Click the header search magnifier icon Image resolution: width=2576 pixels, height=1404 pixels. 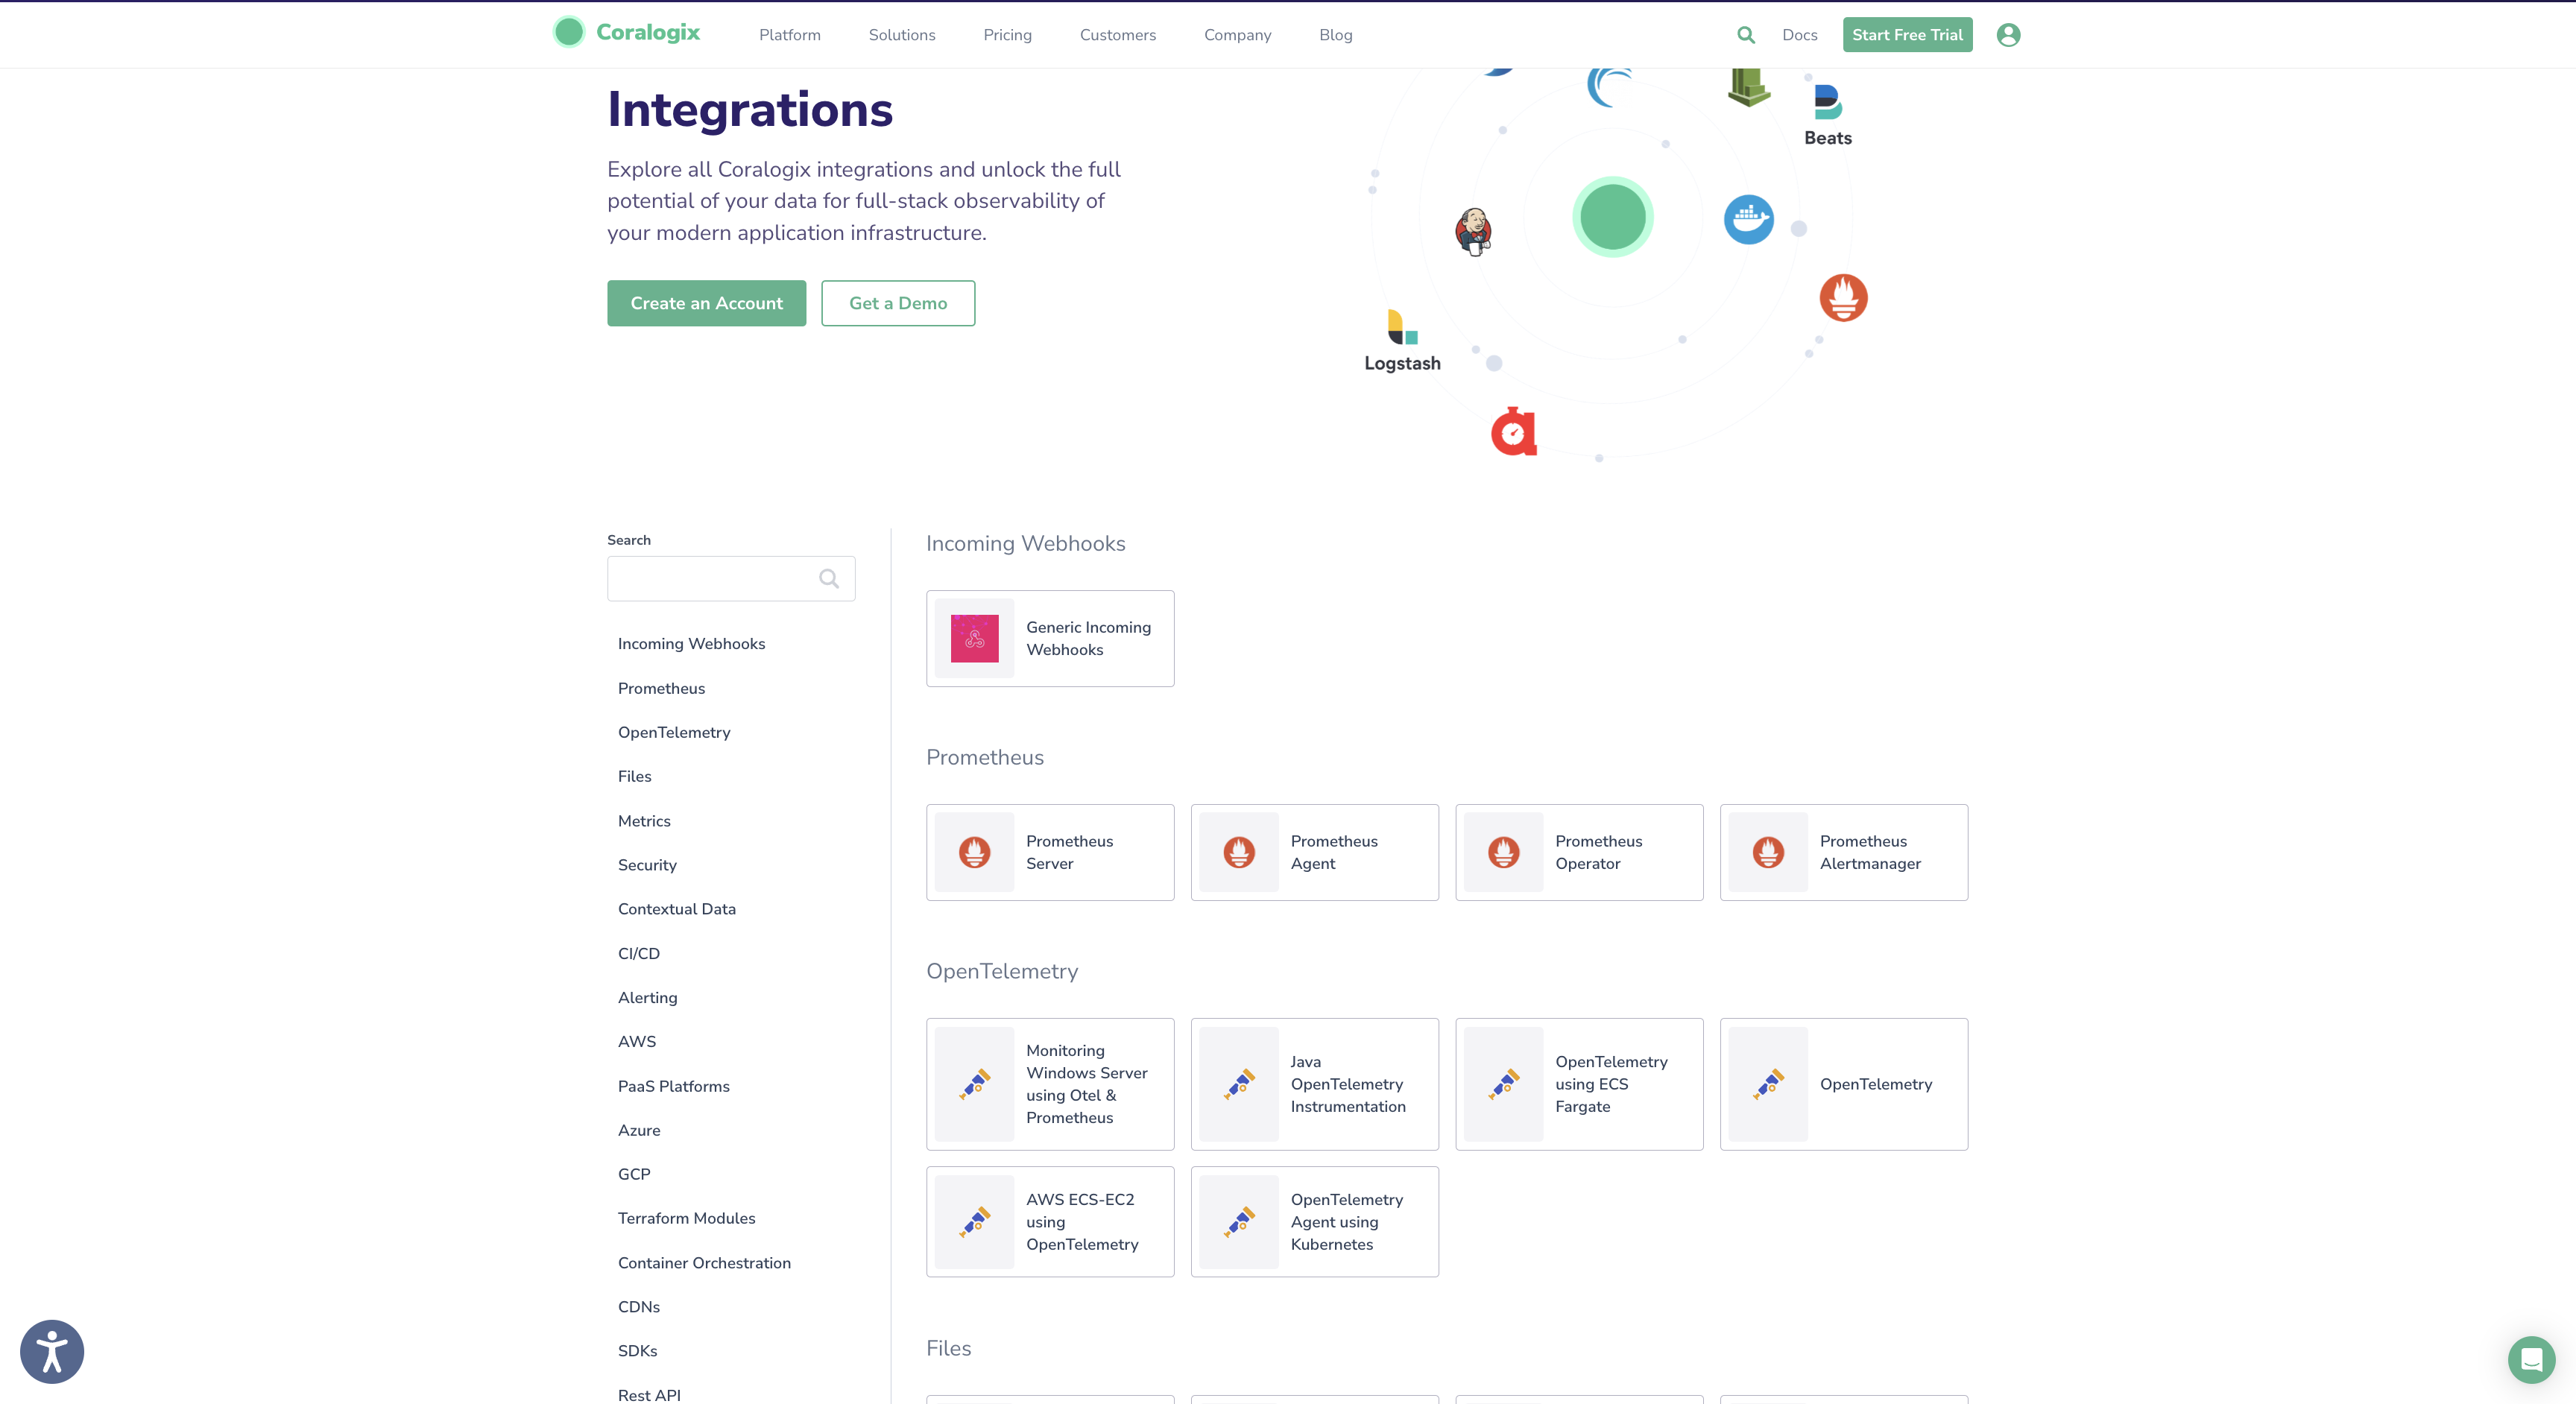coord(1746,35)
